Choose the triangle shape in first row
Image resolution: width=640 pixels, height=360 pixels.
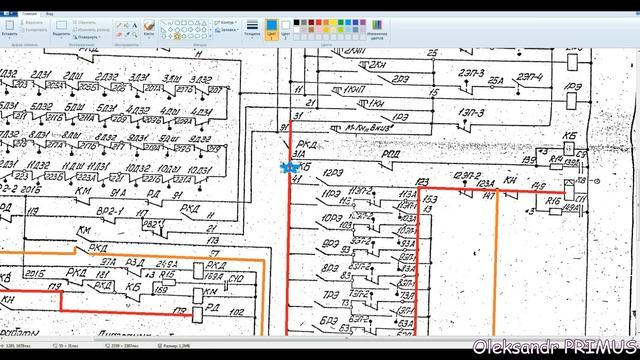(x=204, y=23)
